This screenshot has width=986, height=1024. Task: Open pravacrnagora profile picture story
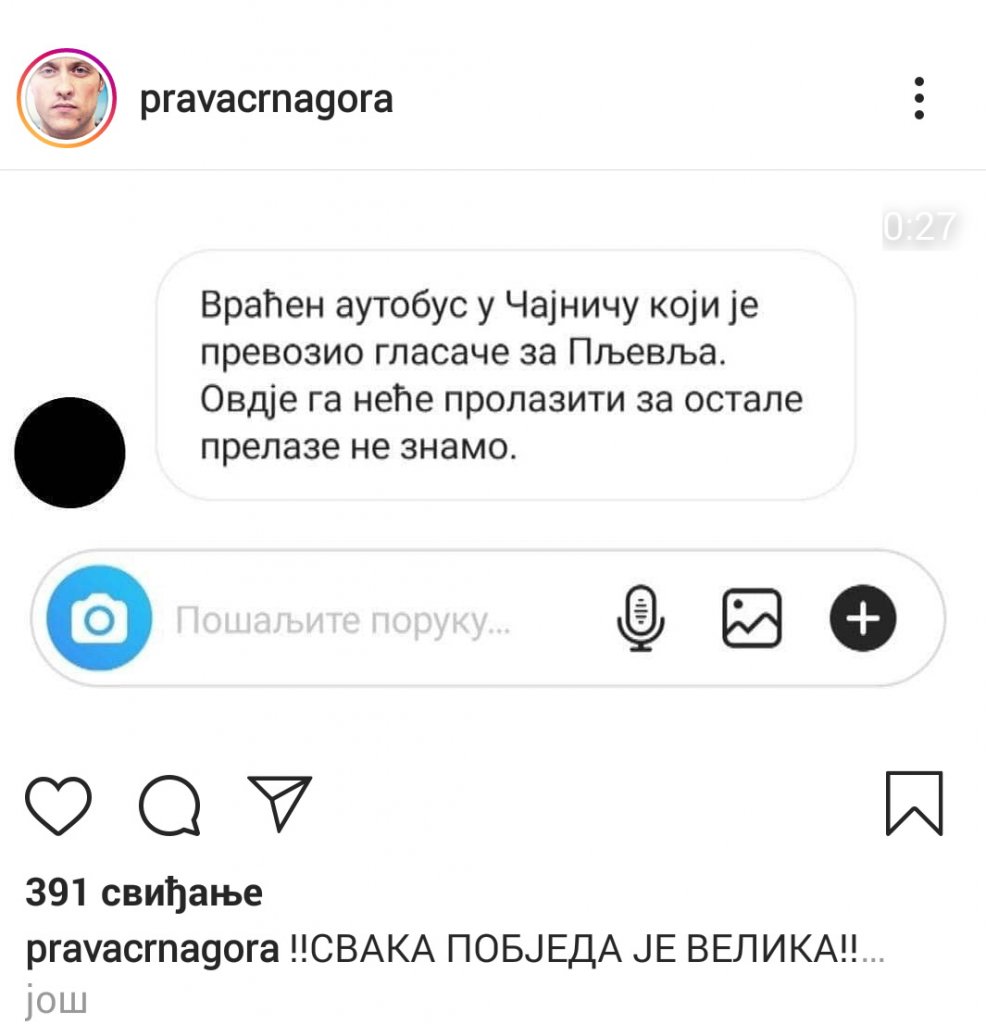coord(67,98)
